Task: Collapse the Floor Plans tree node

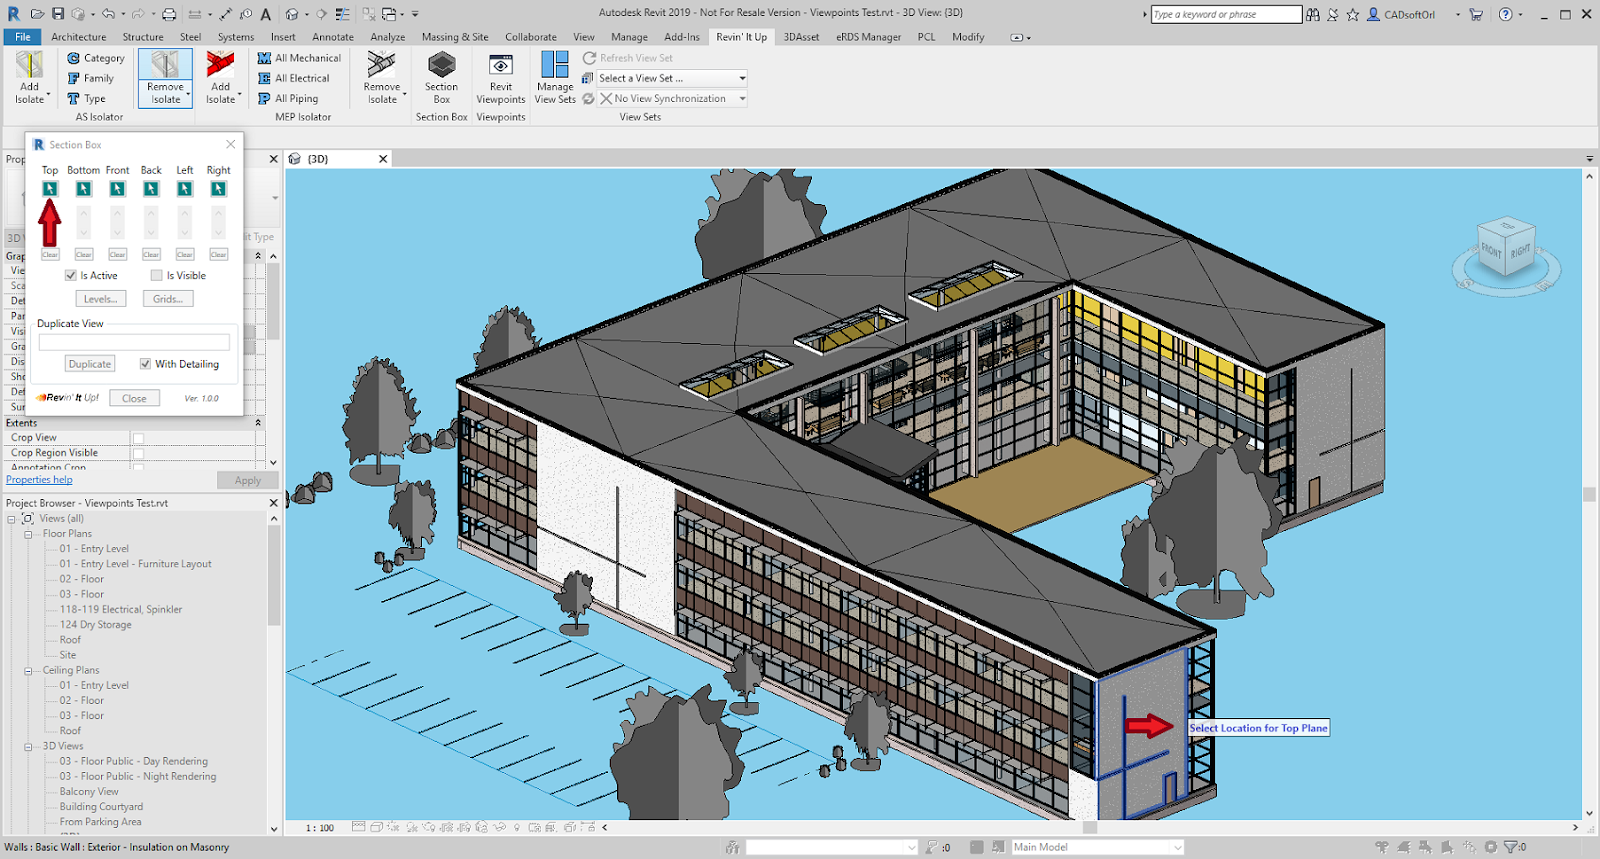Action: pyautogui.click(x=28, y=534)
